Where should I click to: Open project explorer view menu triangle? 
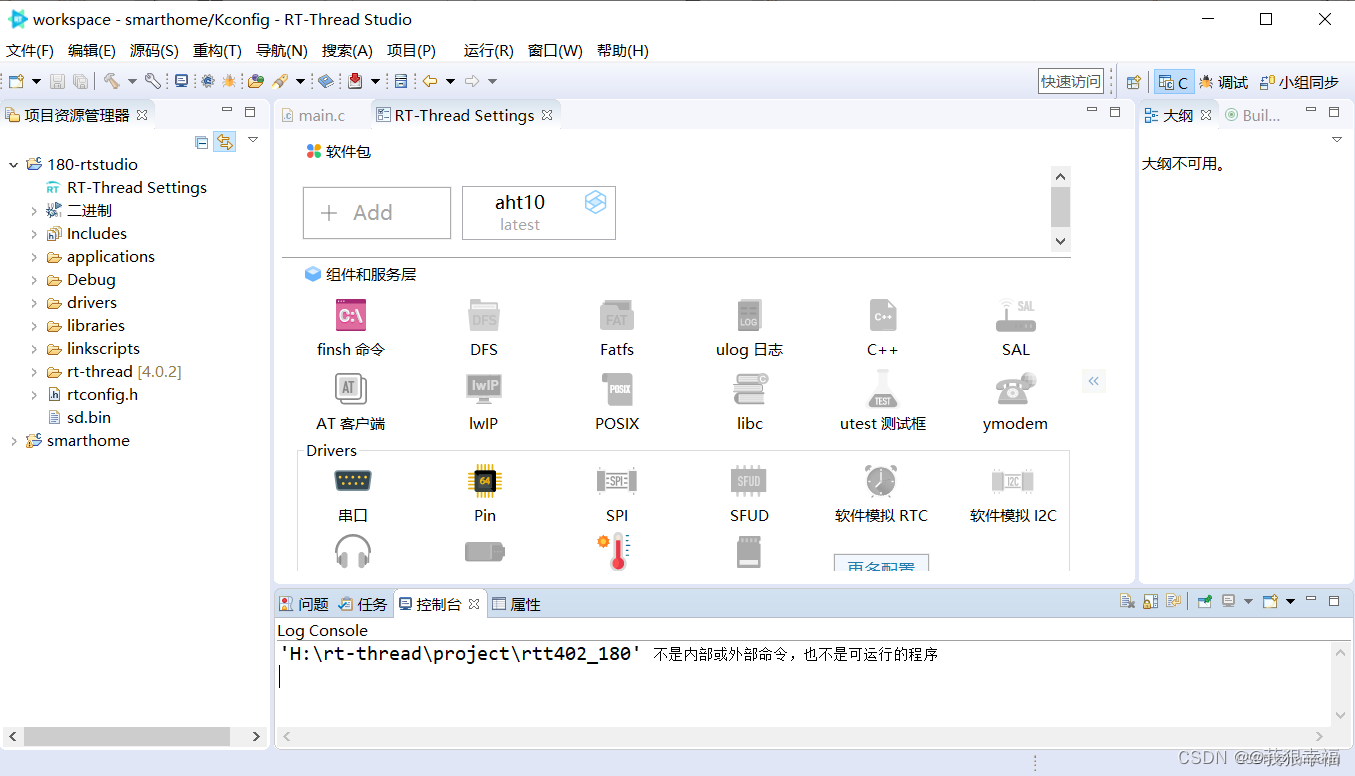point(253,140)
